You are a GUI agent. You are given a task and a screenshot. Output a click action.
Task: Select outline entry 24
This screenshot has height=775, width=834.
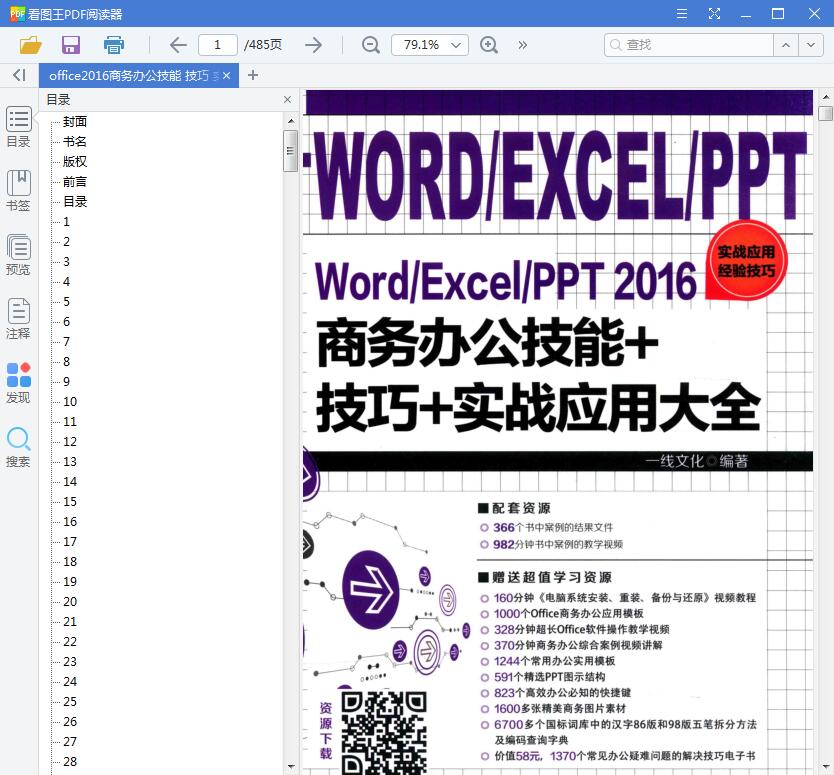pyautogui.click(x=70, y=681)
